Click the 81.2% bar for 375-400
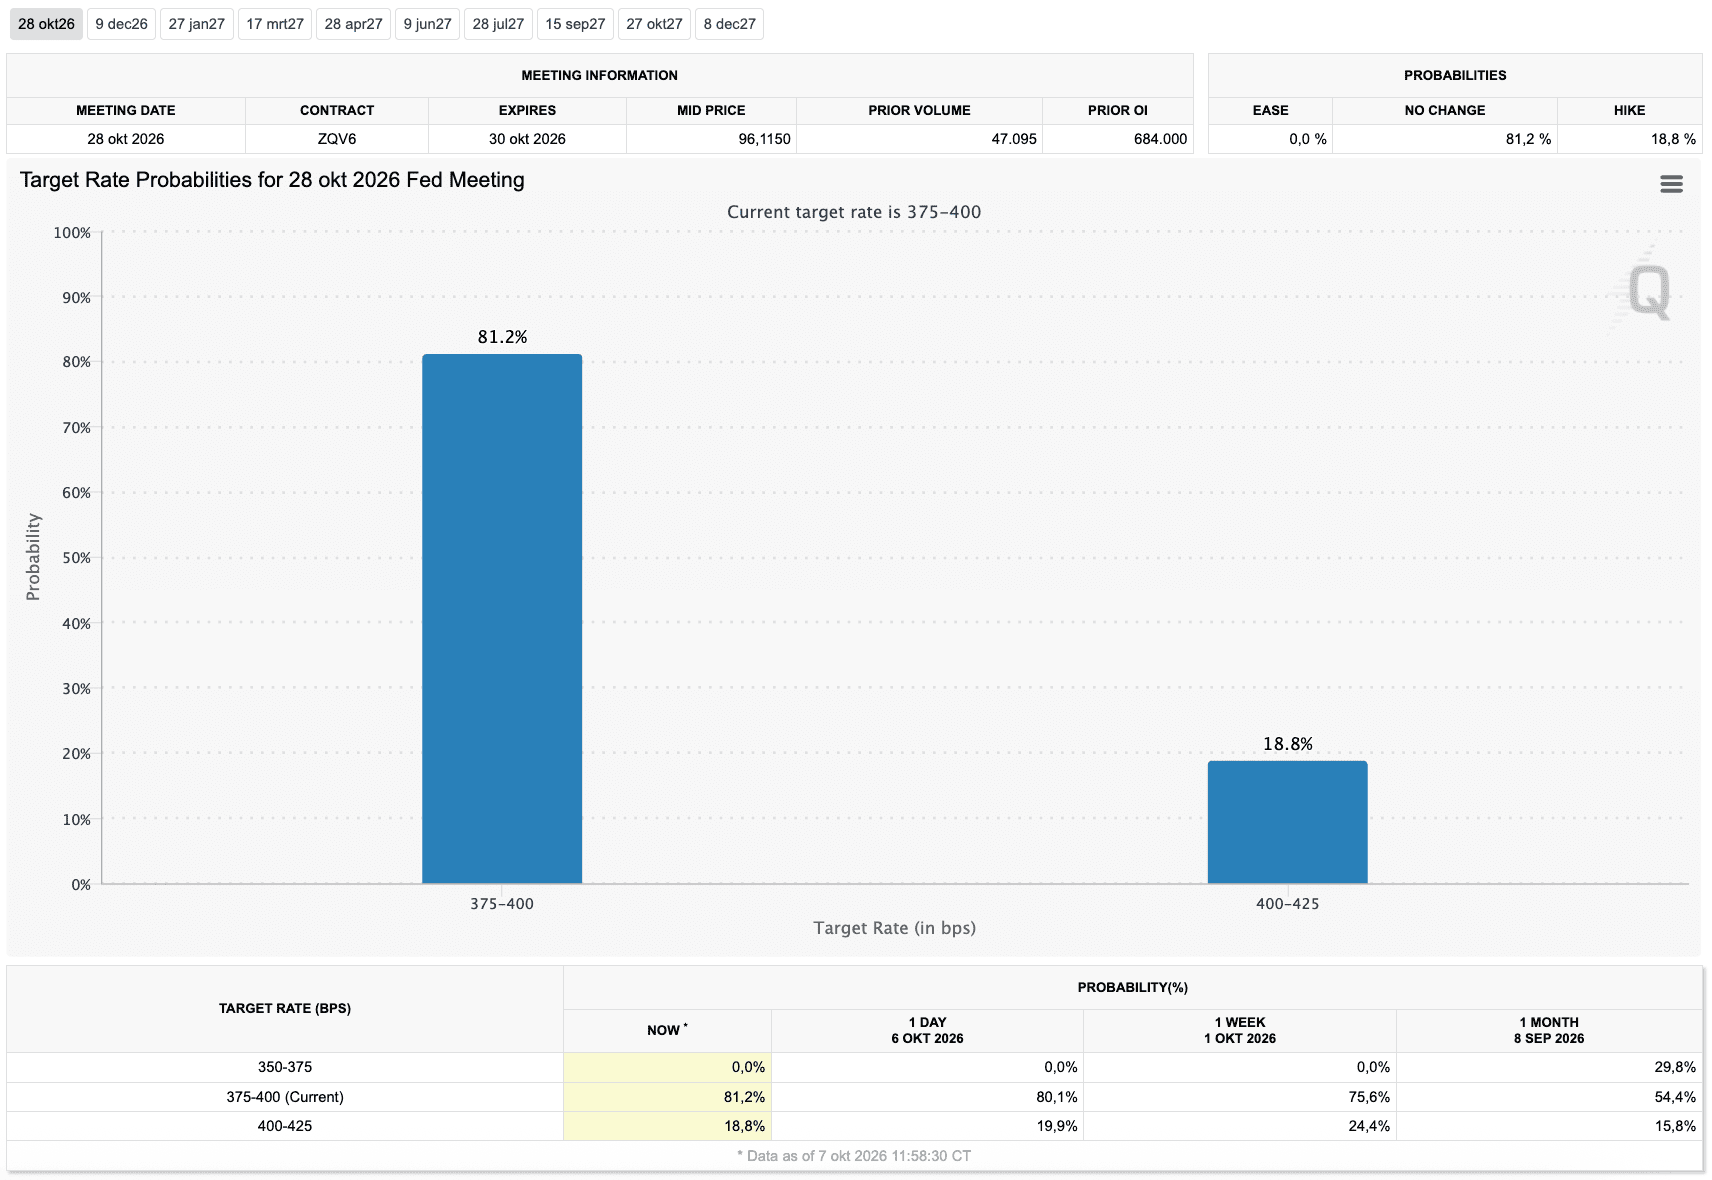 pos(502,619)
